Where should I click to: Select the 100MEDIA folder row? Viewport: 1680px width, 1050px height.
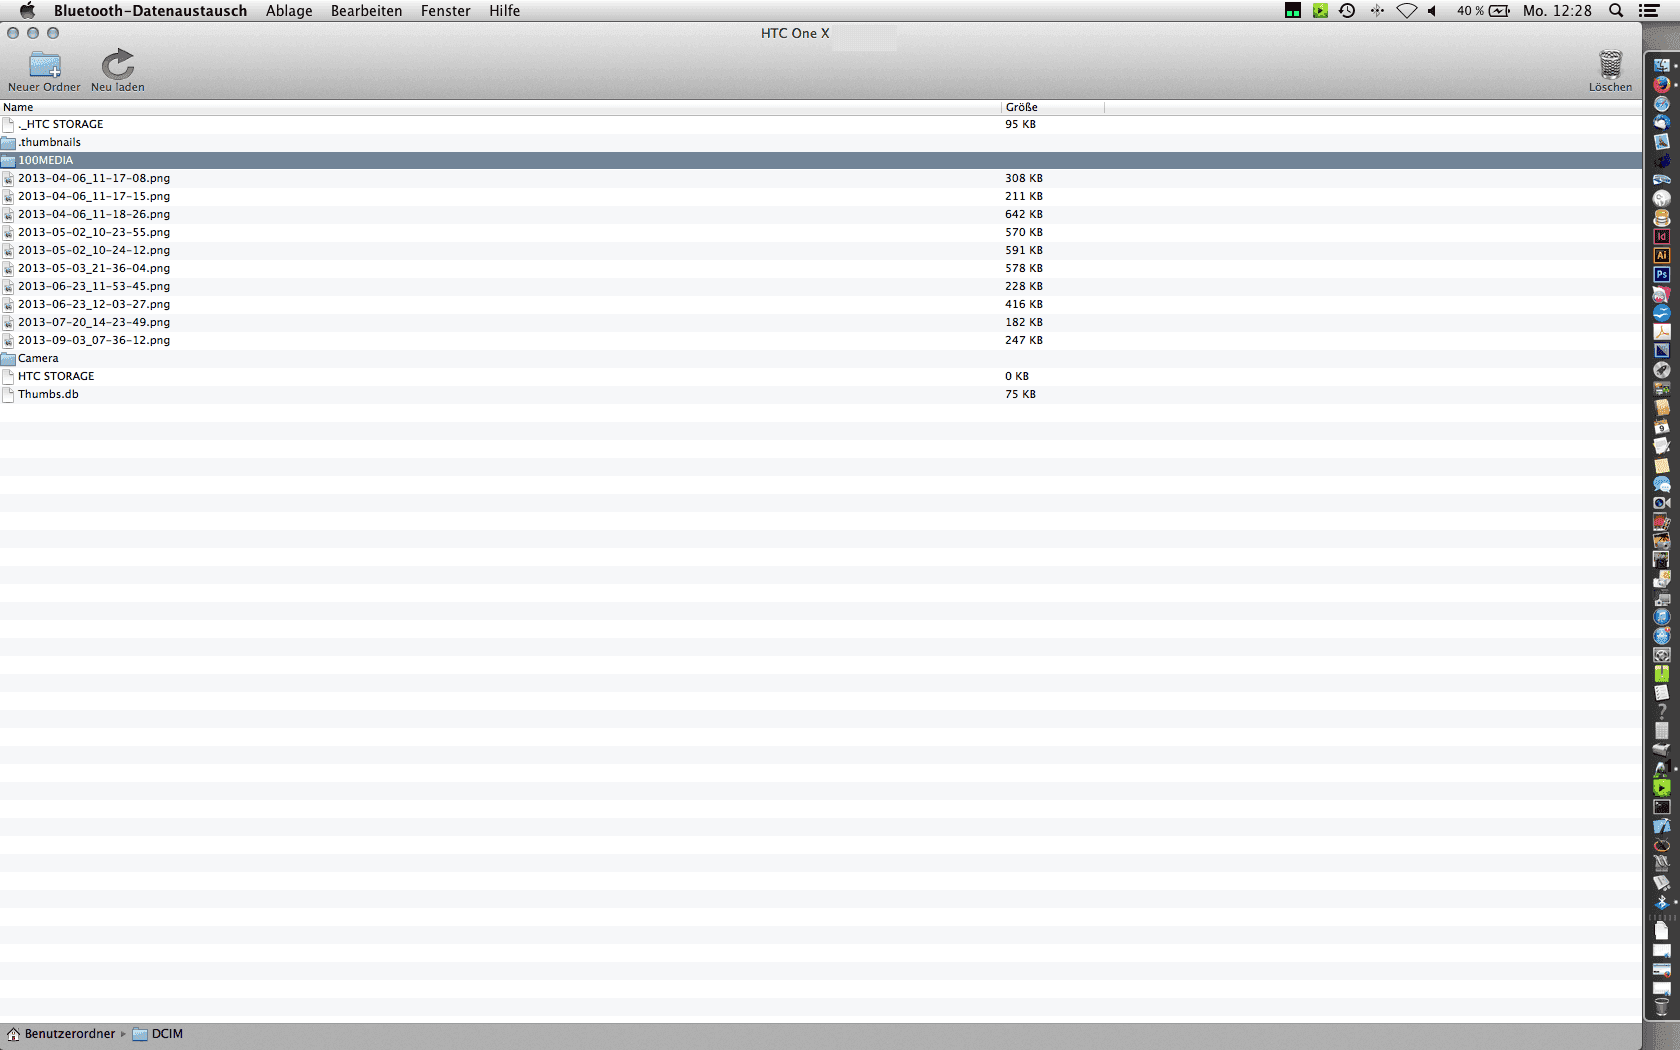click(x=820, y=160)
